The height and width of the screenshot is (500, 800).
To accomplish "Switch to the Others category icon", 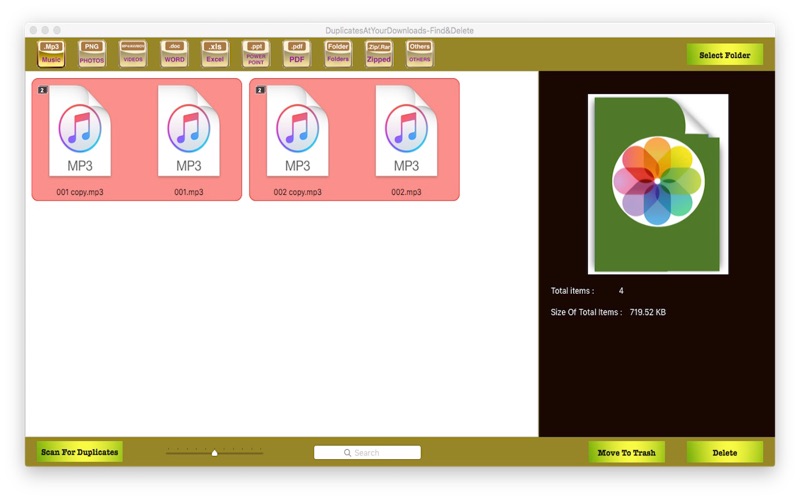I will tap(419, 54).
